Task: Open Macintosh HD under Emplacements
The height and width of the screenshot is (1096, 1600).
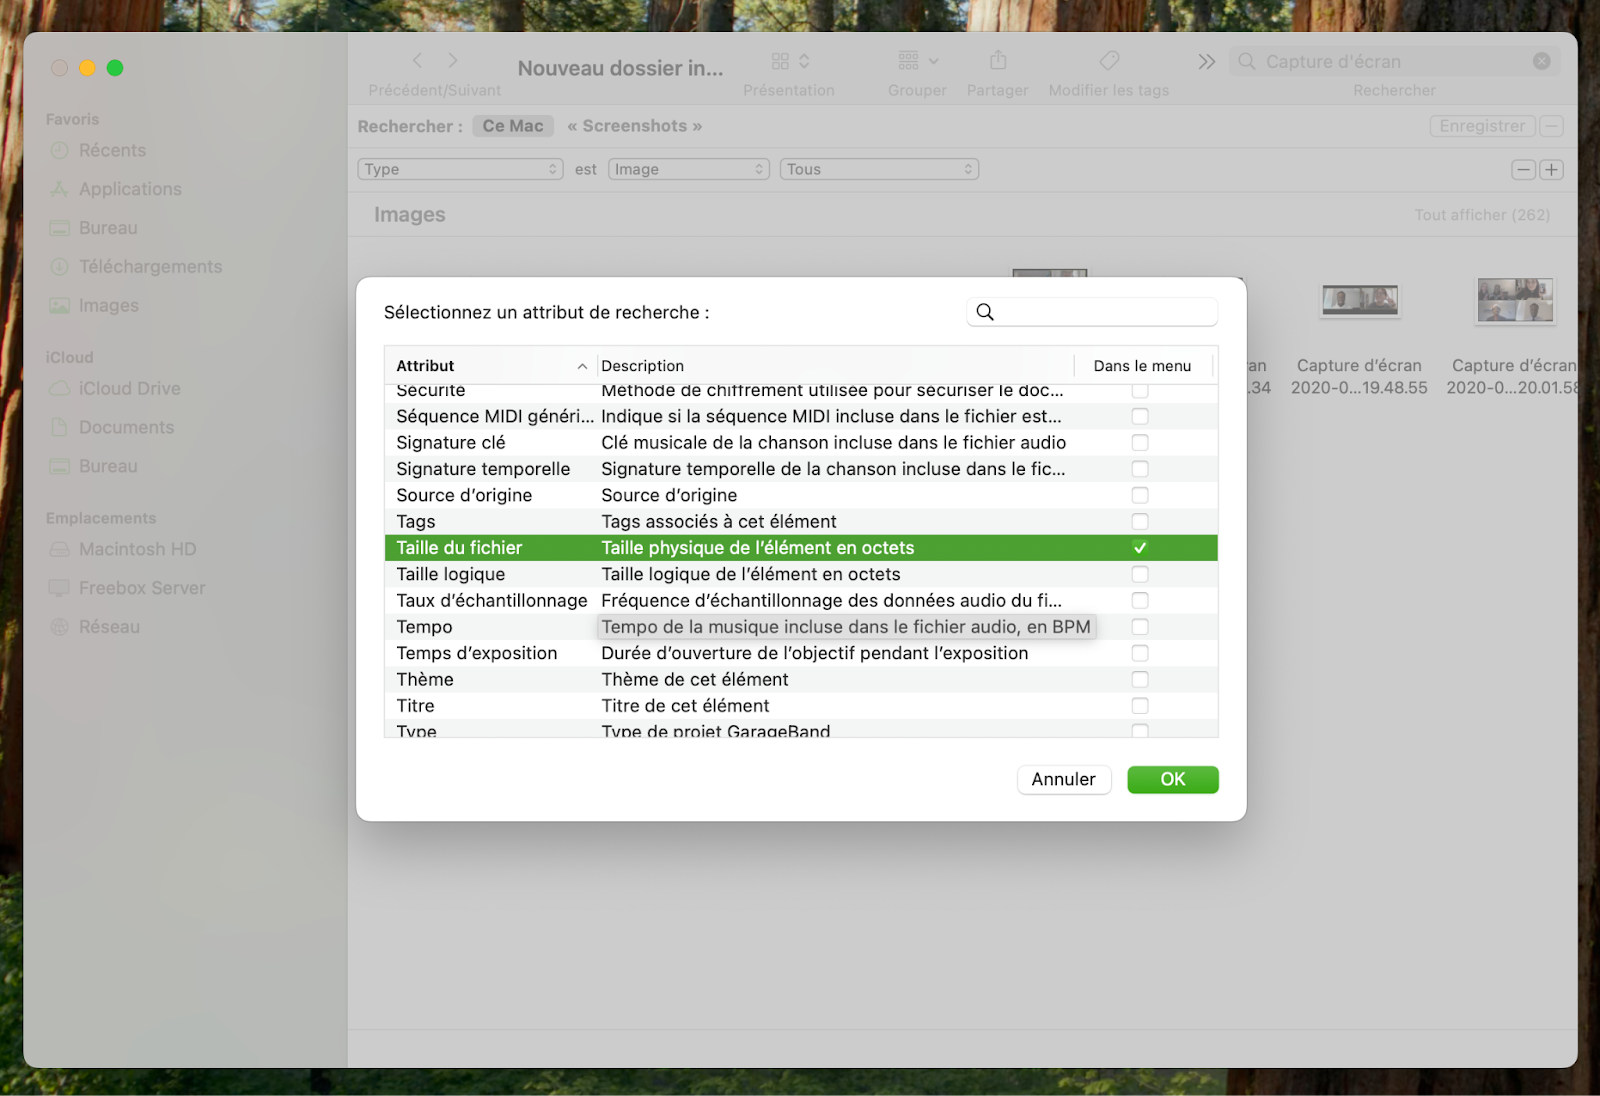Action: coord(136,549)
